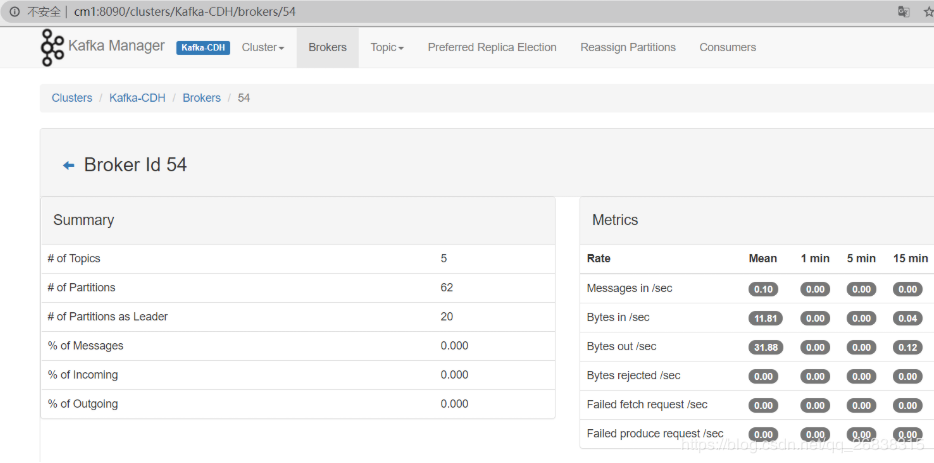Open the Consumers page
Image resolution: width=934 pixels, height=463 pixels.
727,47
